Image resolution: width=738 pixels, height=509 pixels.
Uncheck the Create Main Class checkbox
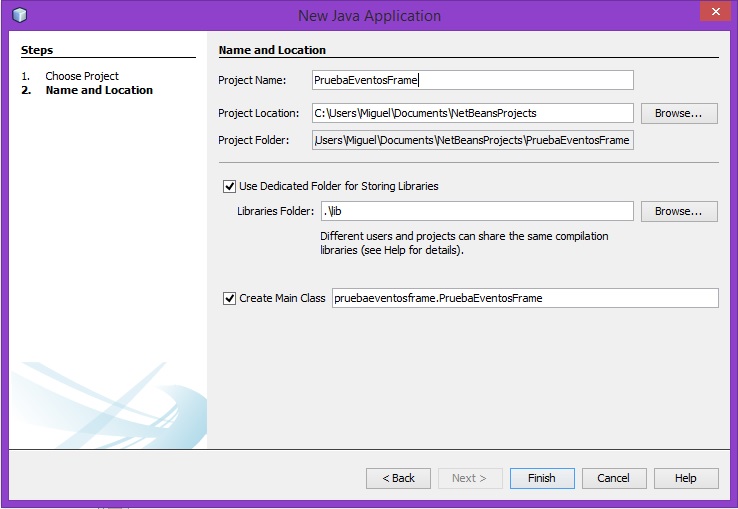click(x=230, y=298)
